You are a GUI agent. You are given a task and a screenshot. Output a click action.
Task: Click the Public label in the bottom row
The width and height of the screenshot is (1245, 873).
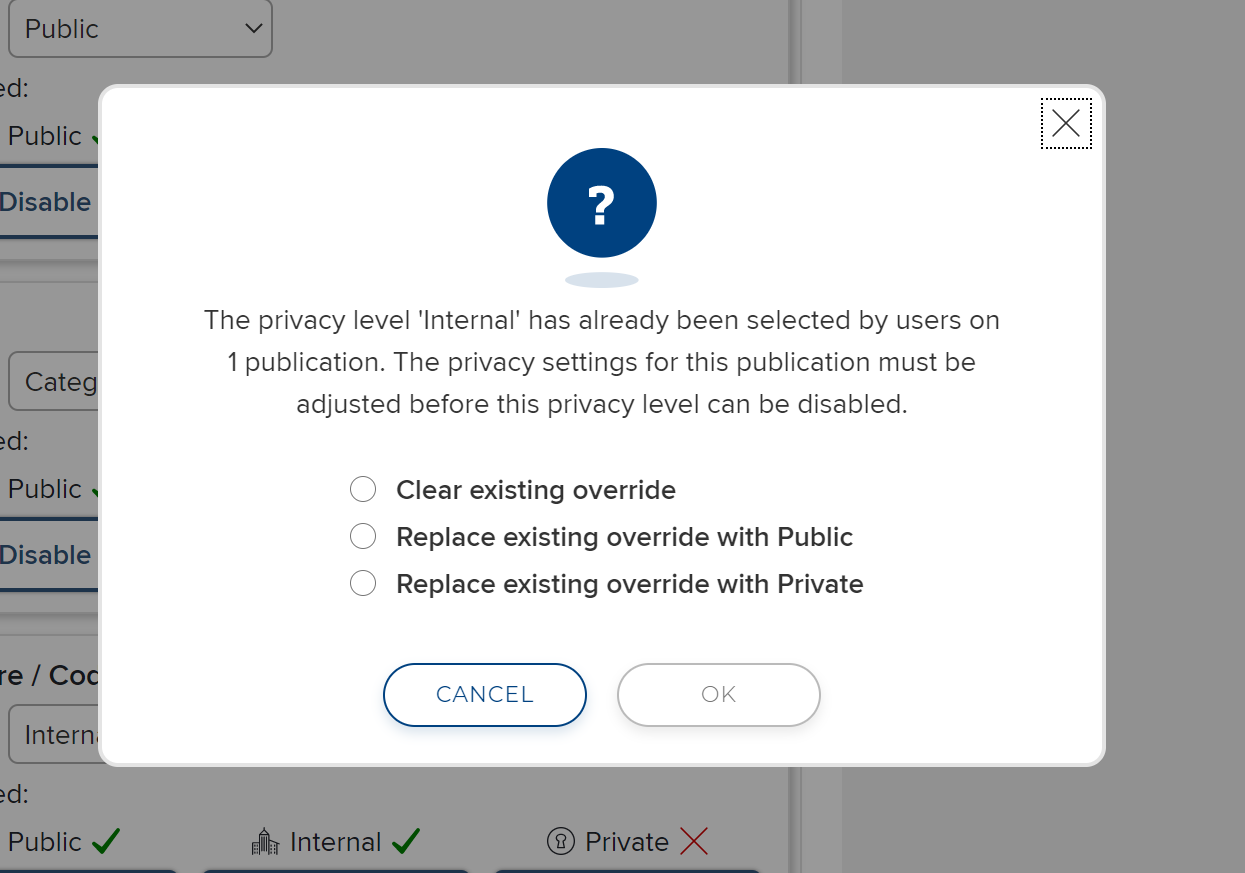click(x=45, y=842)
